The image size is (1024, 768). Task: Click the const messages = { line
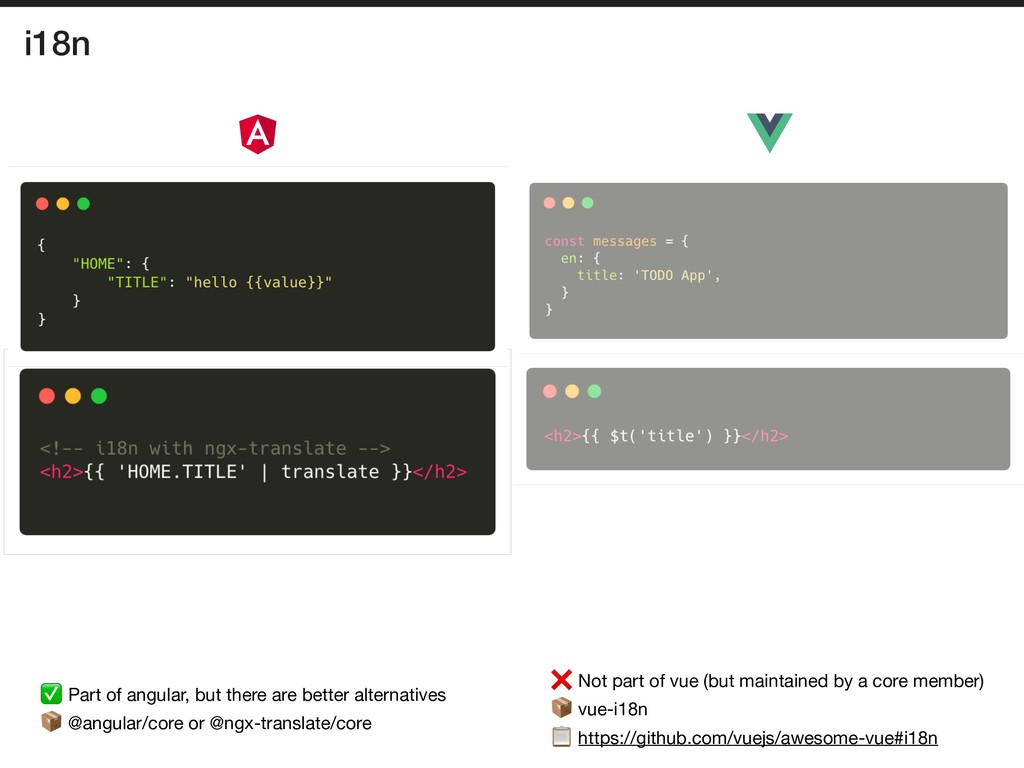click(x=616, y=241)
